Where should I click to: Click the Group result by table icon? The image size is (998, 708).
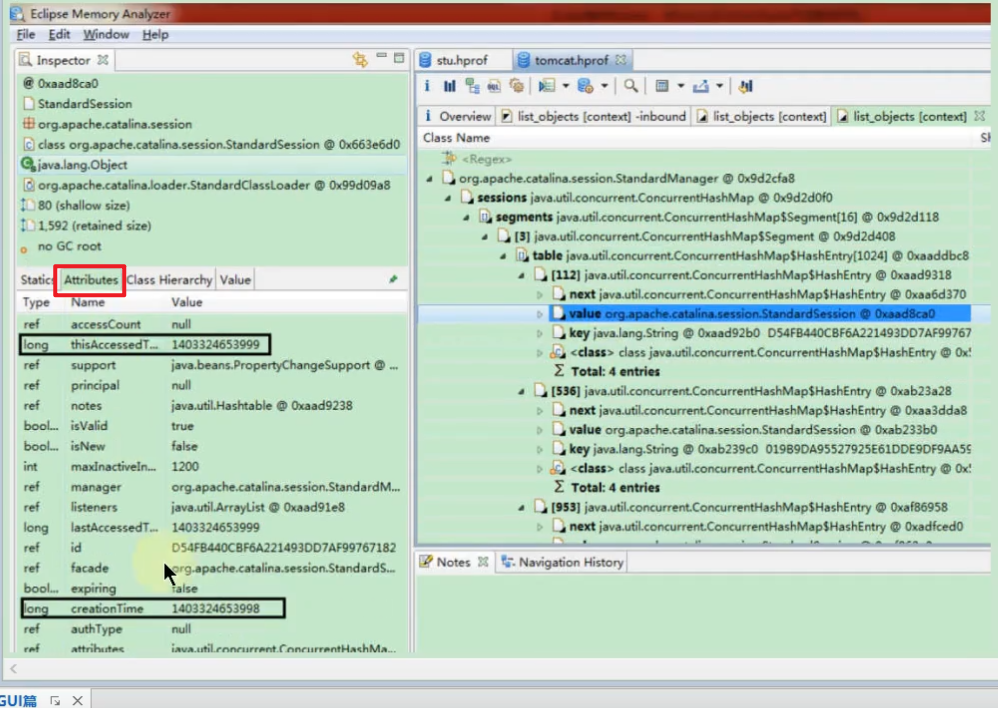click(x=662, y=86)
